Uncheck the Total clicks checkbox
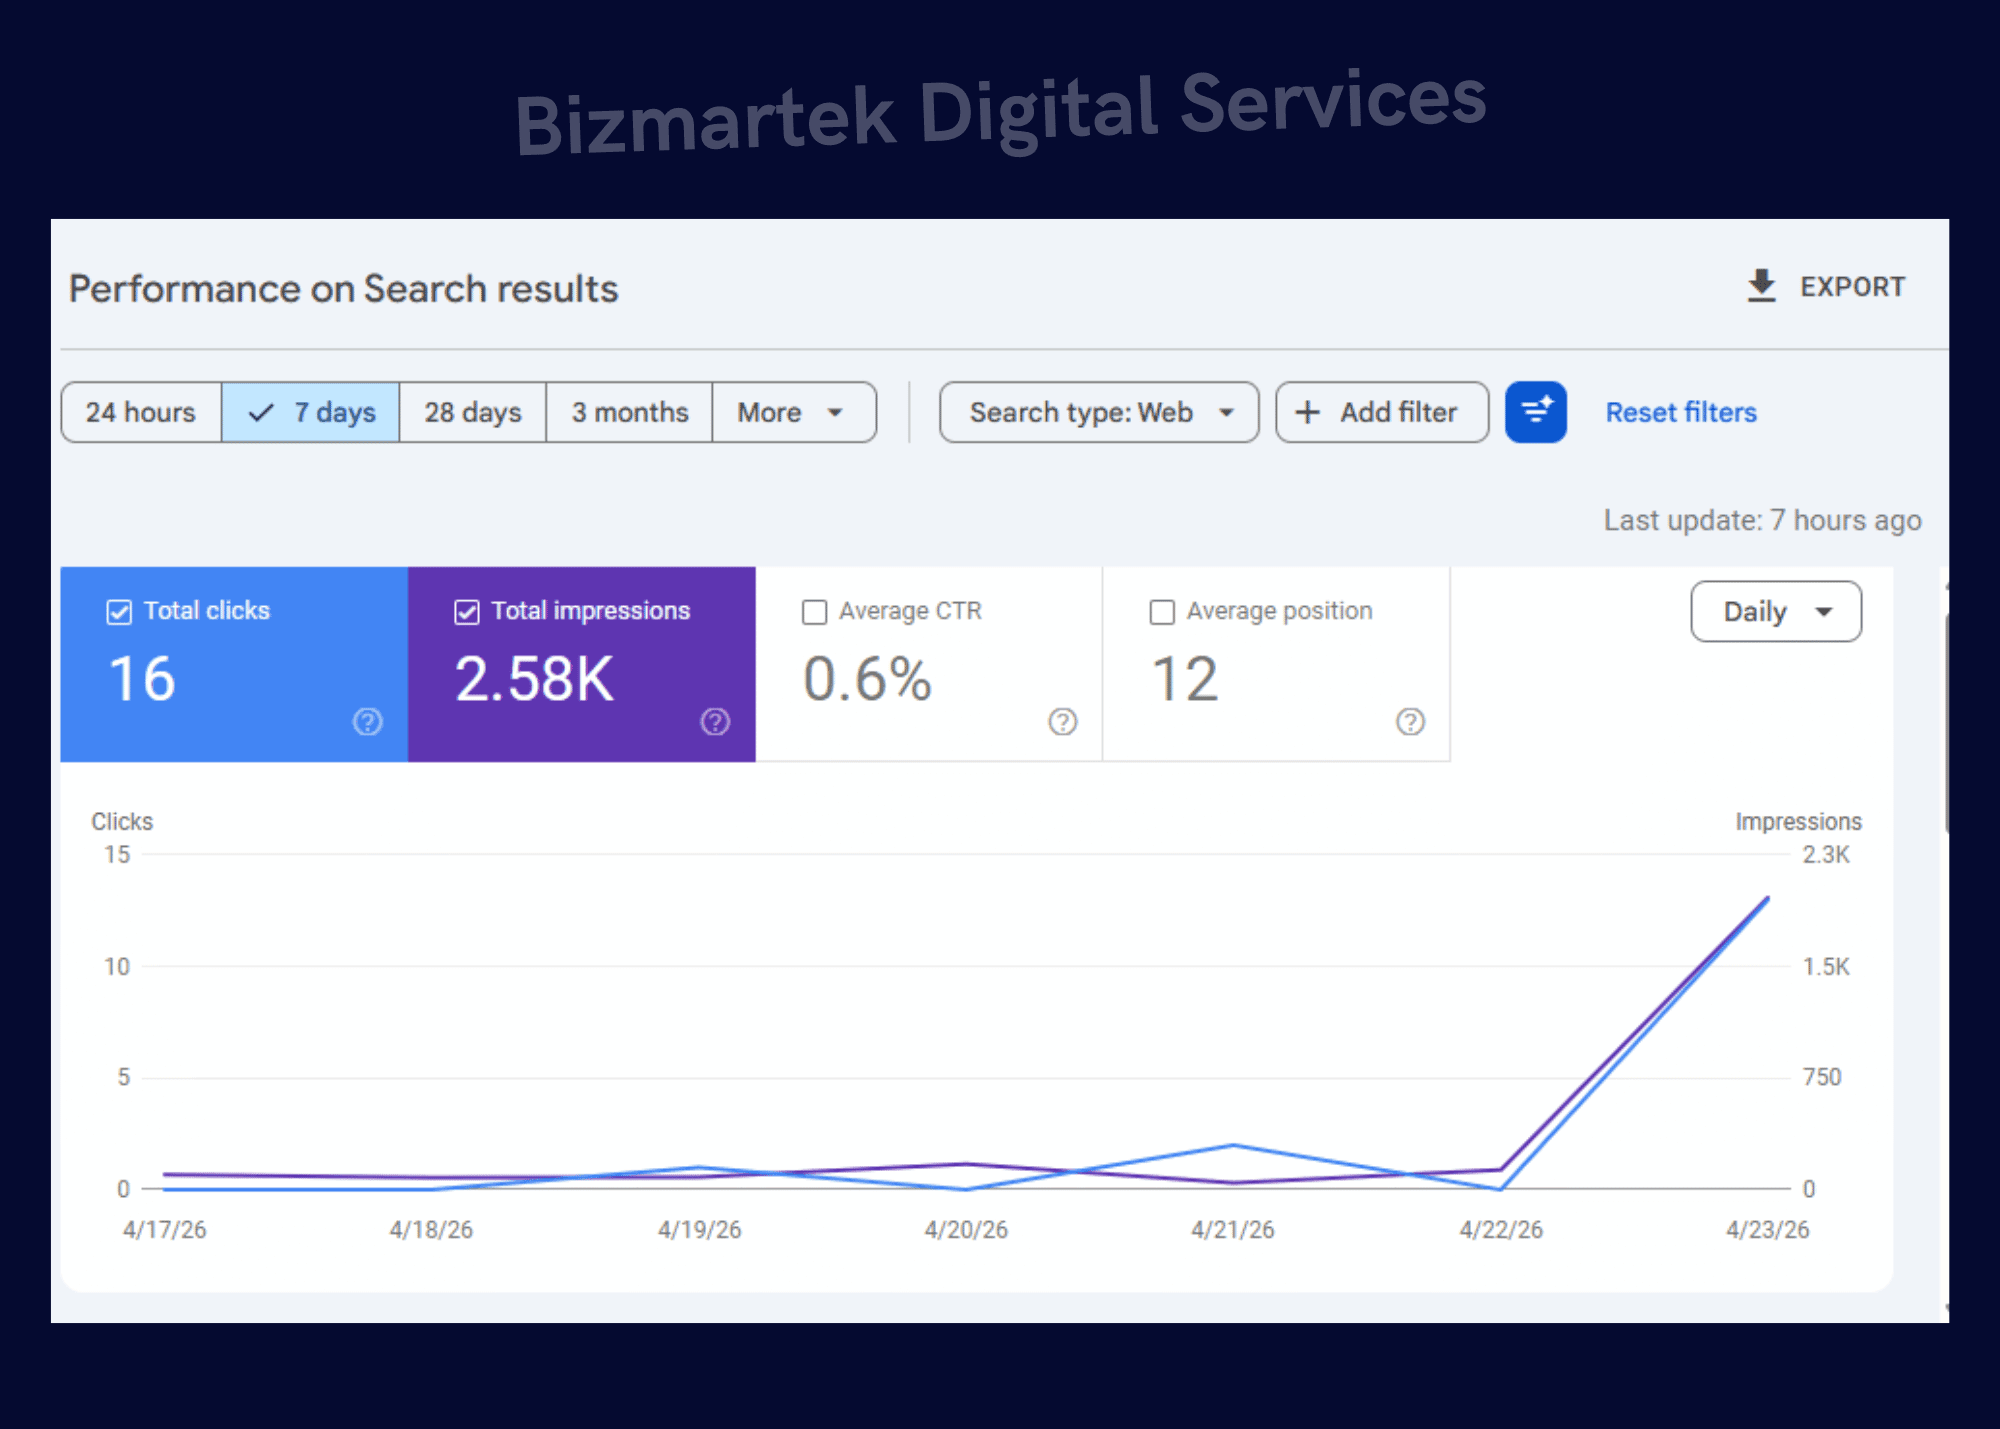Image resolution: width=2000 pixels, height=1429 pixels. pyautogui.click(x=119, y=612)
